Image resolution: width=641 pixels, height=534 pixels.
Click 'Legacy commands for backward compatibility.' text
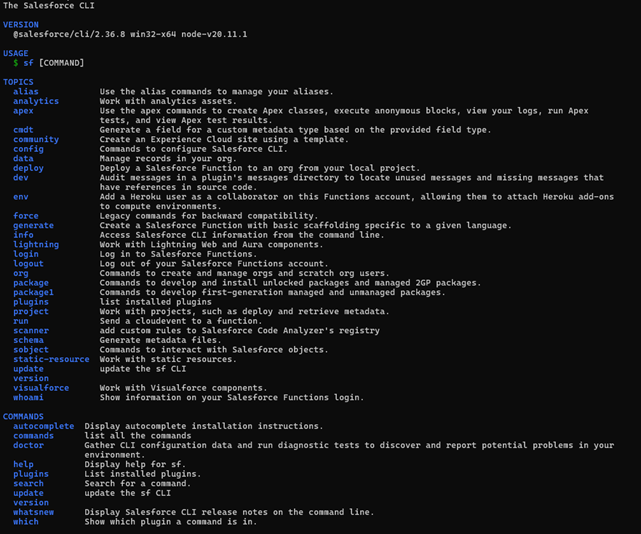(209, 216)
